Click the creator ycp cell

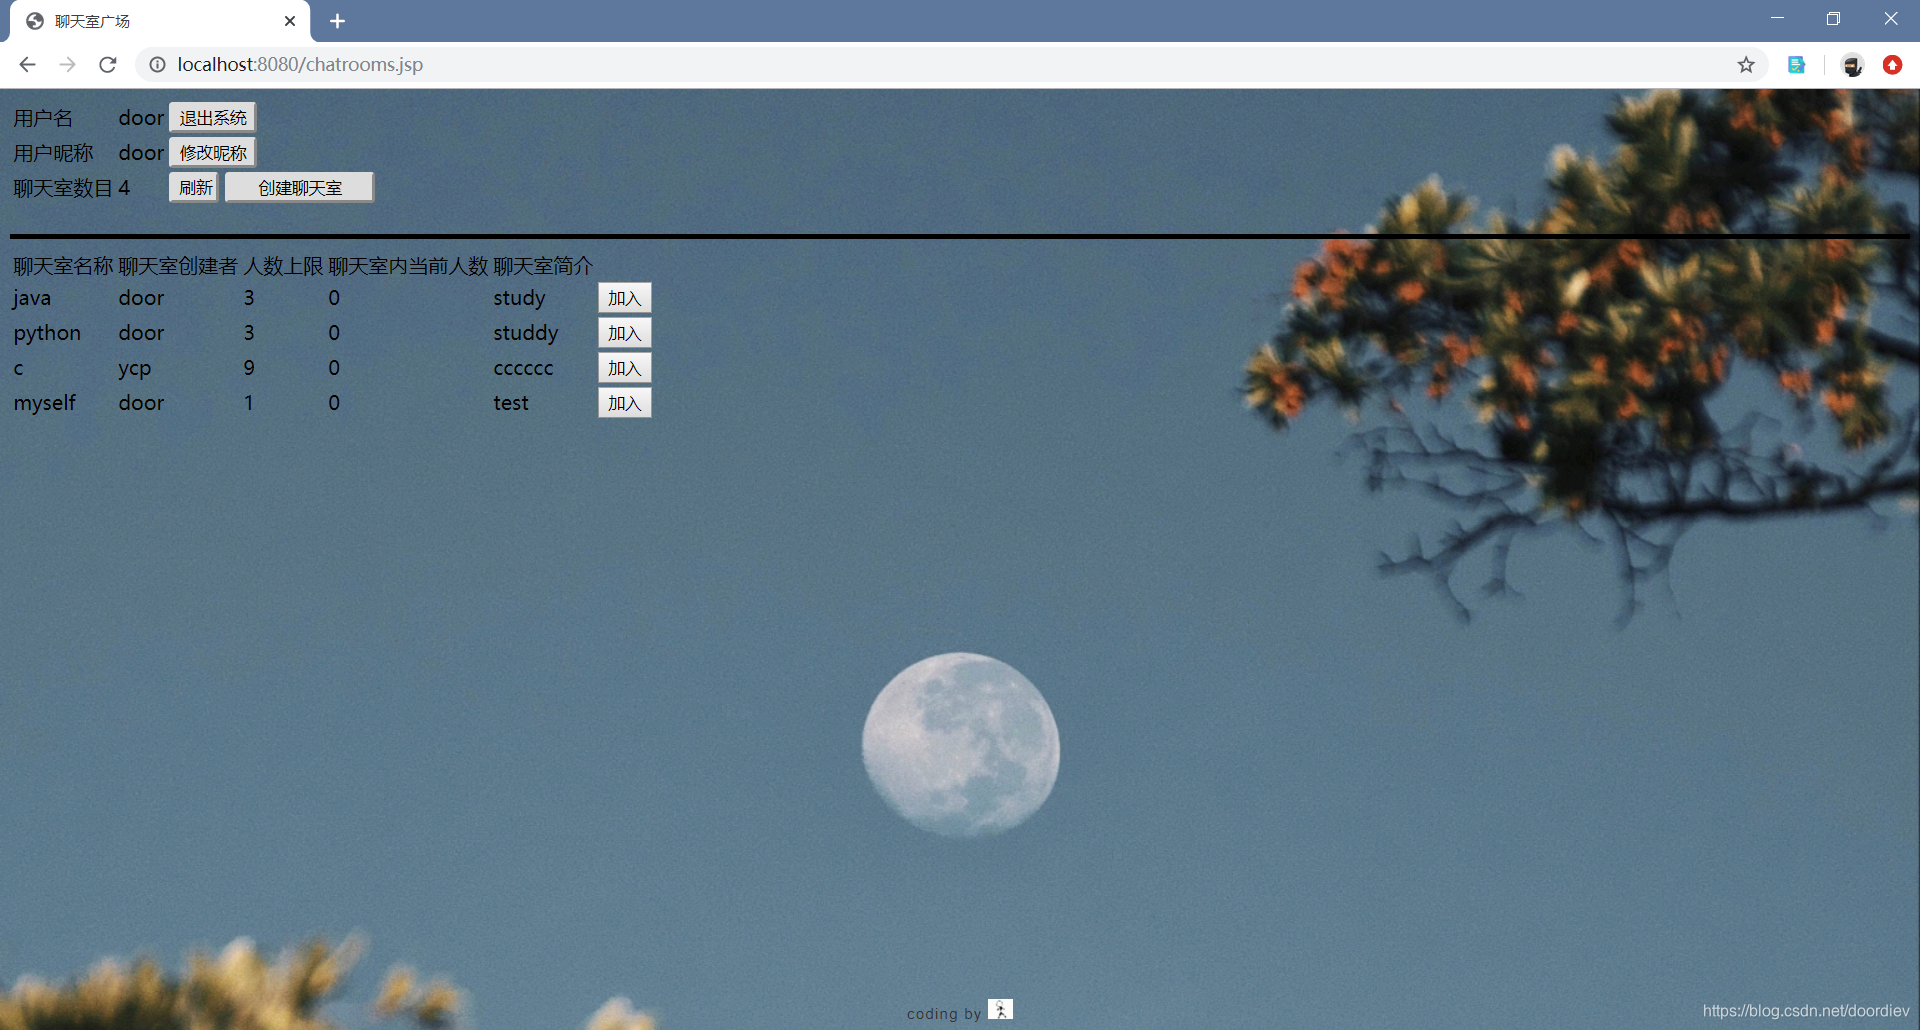[135, 369]
